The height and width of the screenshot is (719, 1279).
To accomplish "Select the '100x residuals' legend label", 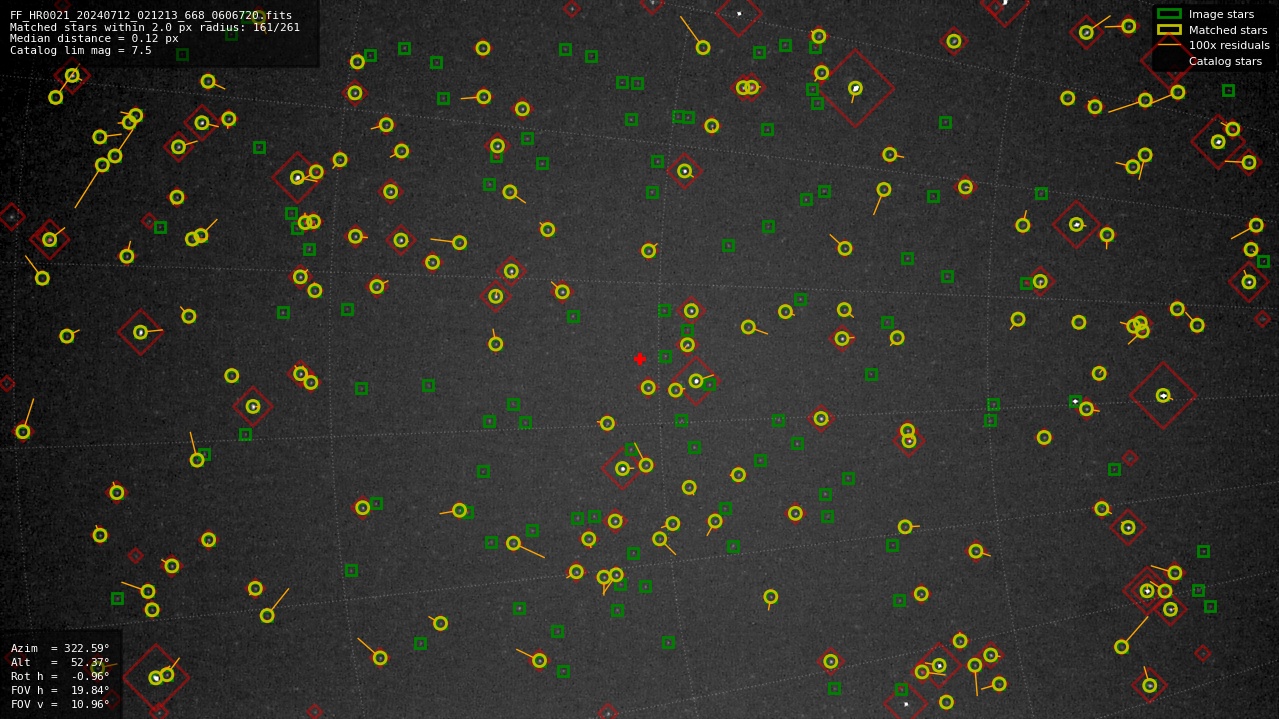I will [x=1229, y=46].
